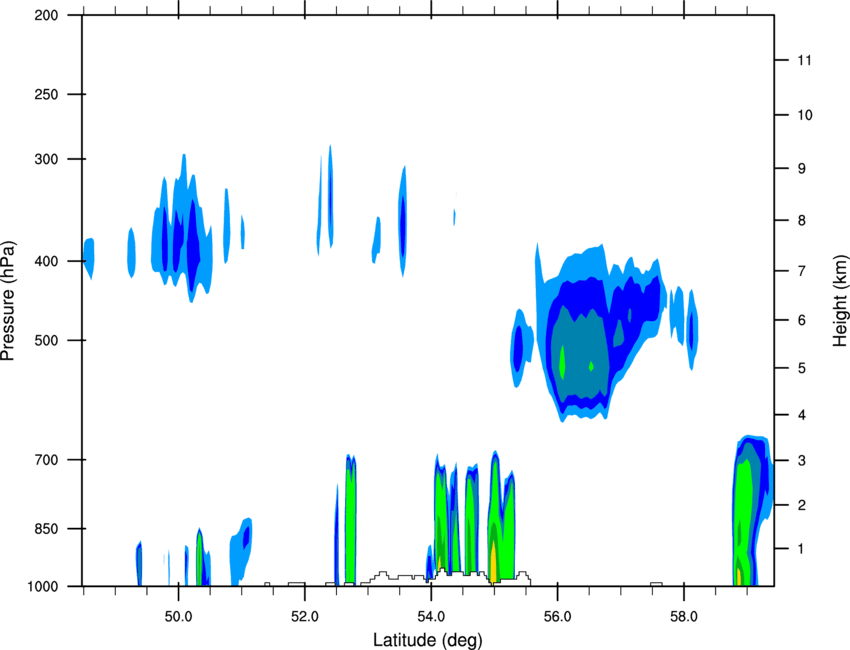Click the 300 pressure tick label
The width and height of the screenshot is (850, 650).
click(46, 159)
